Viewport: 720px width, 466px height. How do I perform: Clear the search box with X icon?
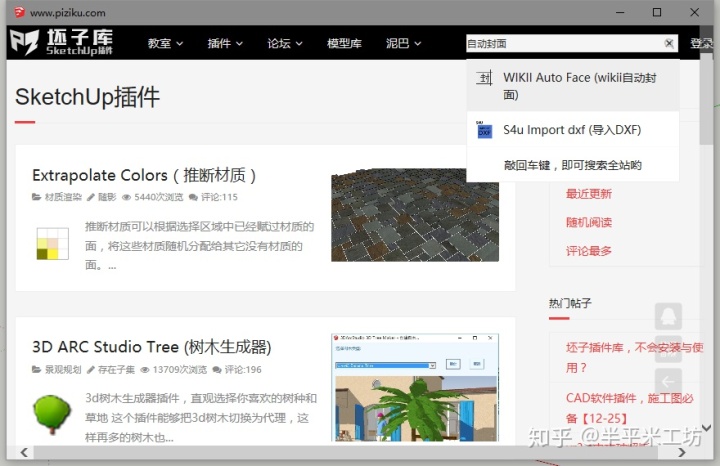click(669, 44)
